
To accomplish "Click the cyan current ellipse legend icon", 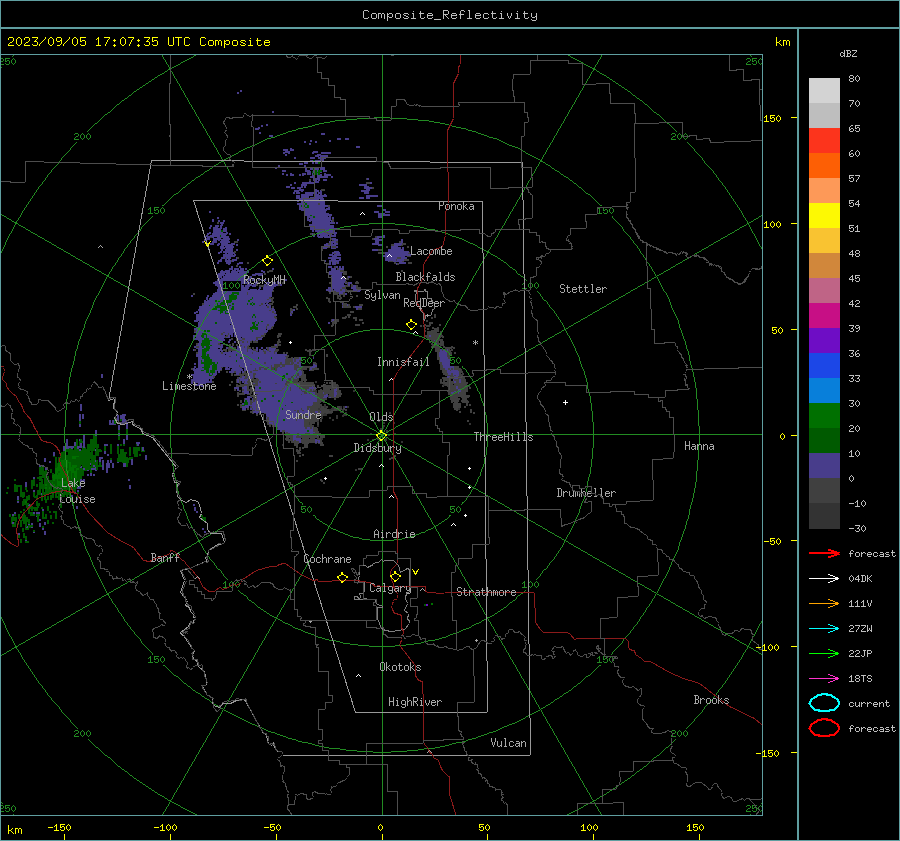I will point(824,703).
